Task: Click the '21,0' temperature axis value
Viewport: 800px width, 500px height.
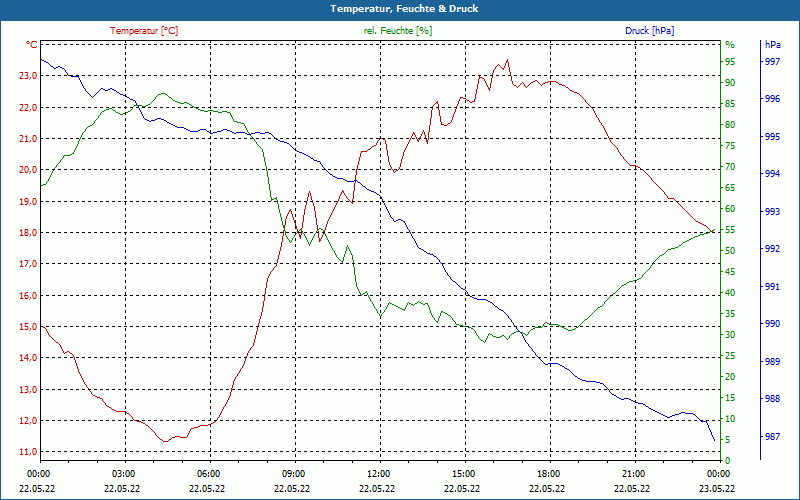Action: (x=28, y=139)
